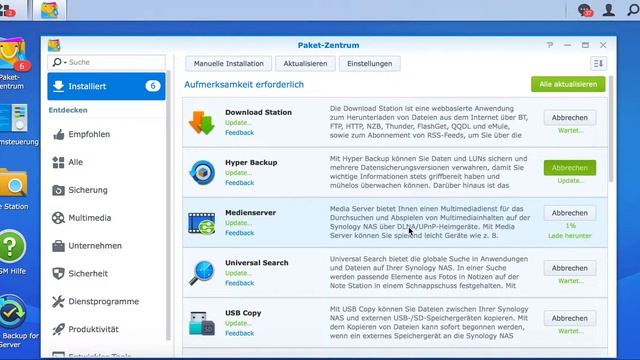Cancel the Universal Search update
The width and height of the screenshot is (640, 360).
(x=569, y=268)
